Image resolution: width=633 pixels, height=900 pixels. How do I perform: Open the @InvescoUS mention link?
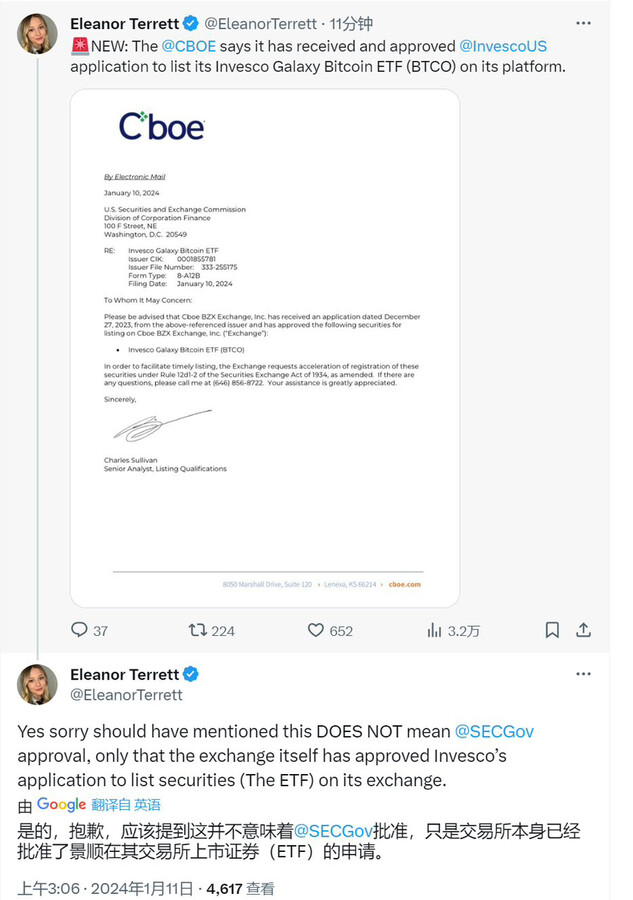[502, 46]
